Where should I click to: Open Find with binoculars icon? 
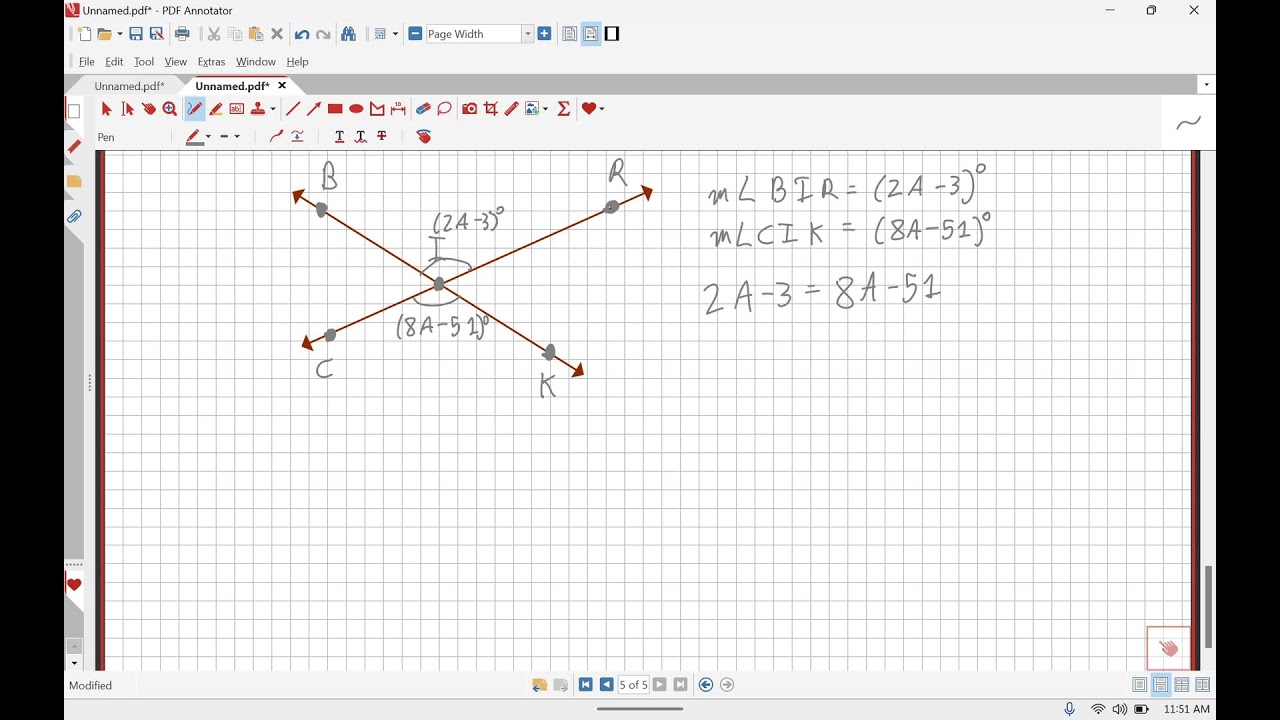pos(348,34)
